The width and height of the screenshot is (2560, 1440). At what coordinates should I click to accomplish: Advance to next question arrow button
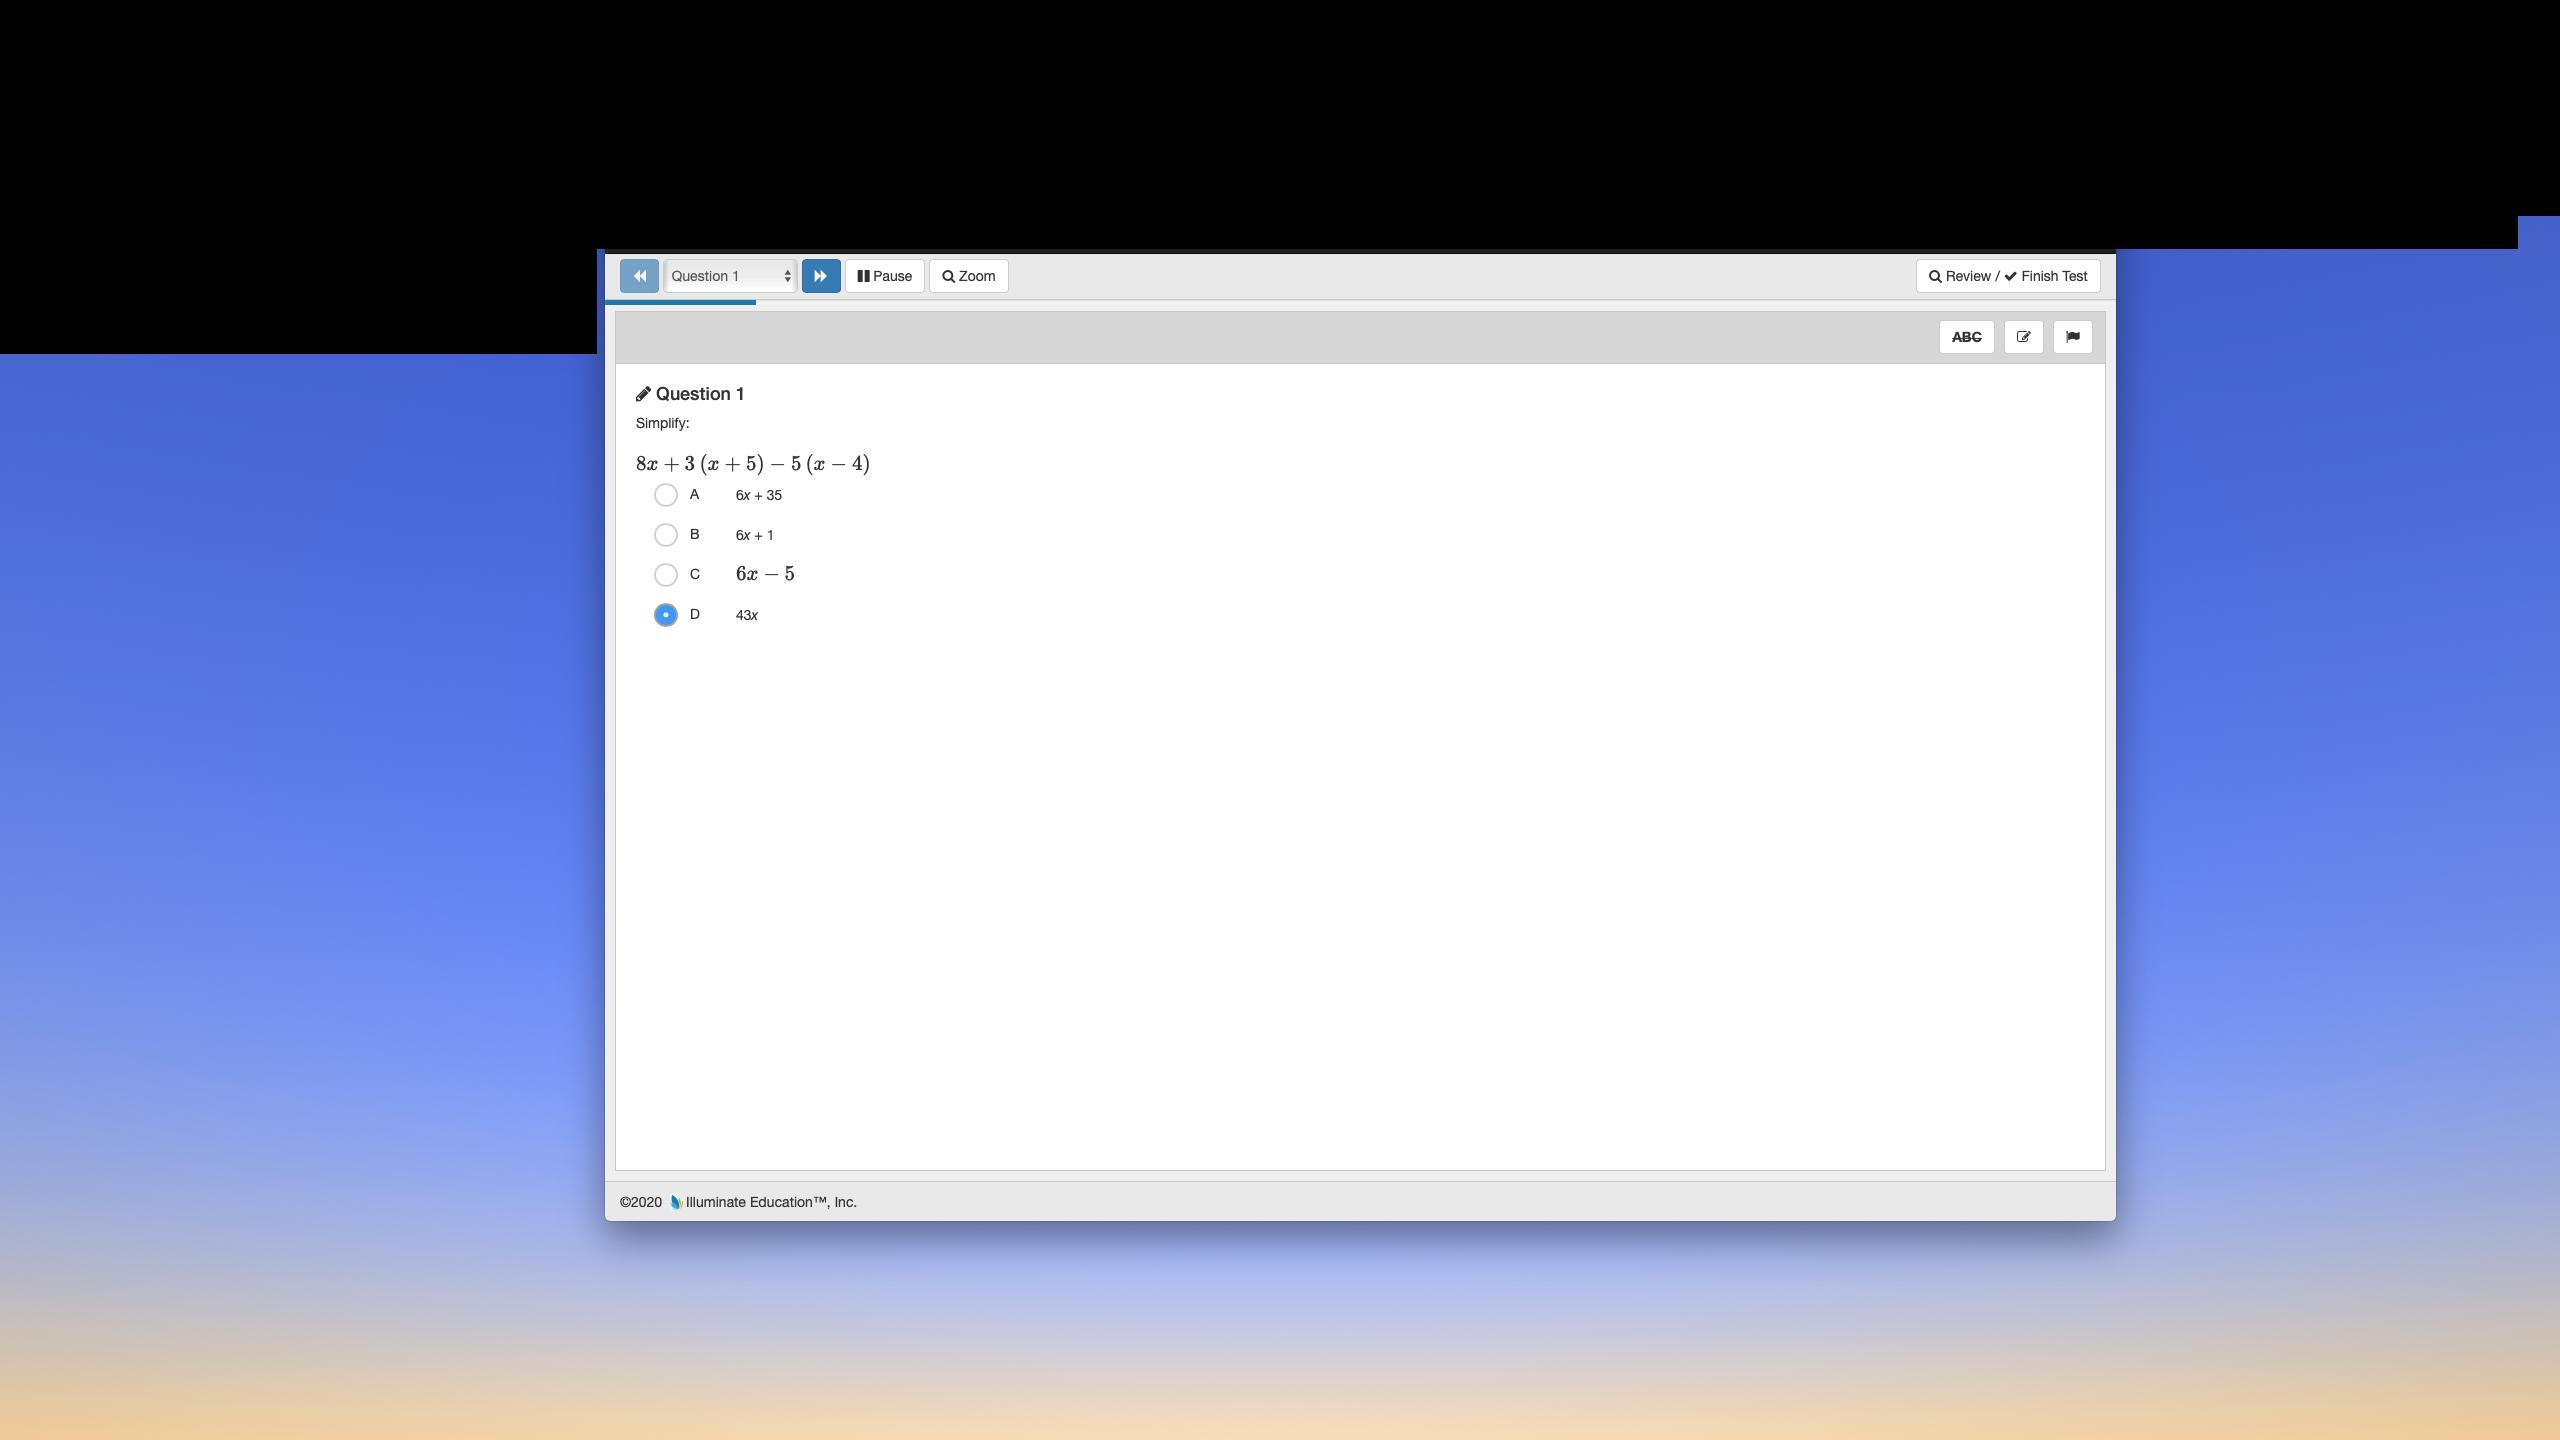[821, 276]
